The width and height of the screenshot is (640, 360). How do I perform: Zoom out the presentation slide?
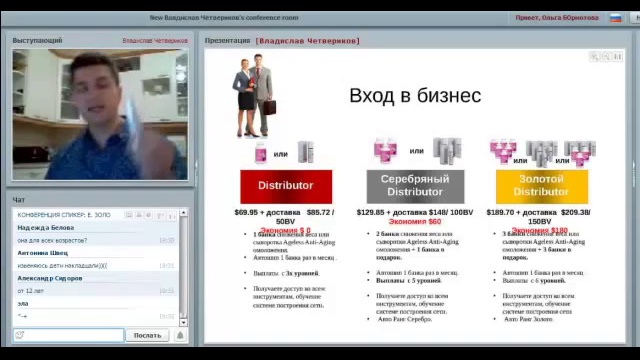tap(606, 57)
